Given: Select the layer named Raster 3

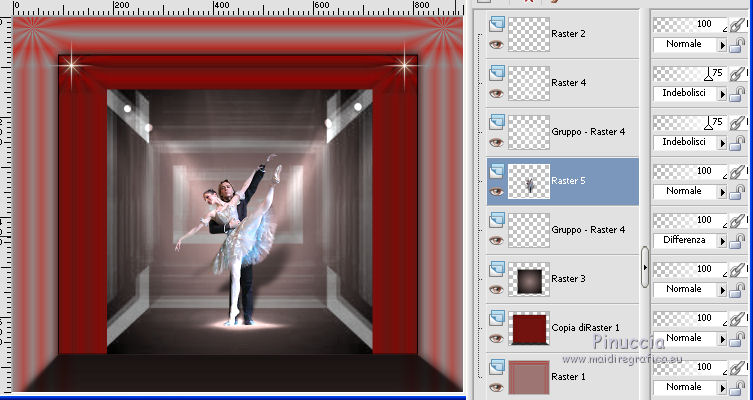Looking at the screenshot, I should (x=568, y=279).
